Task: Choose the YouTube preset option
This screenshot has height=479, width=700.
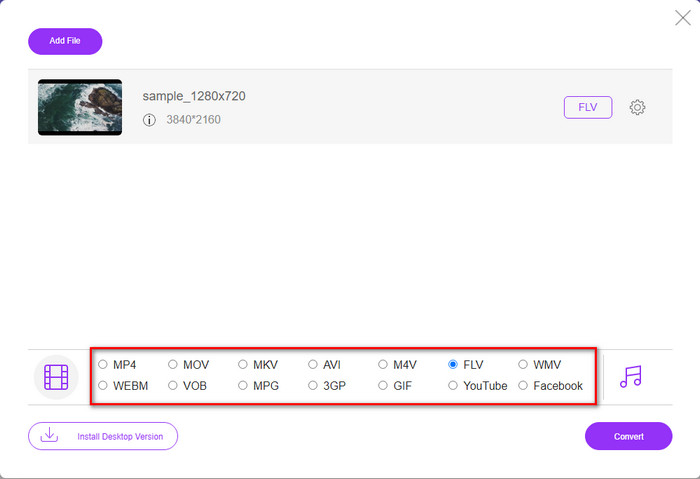Action: tap(453, 385)
